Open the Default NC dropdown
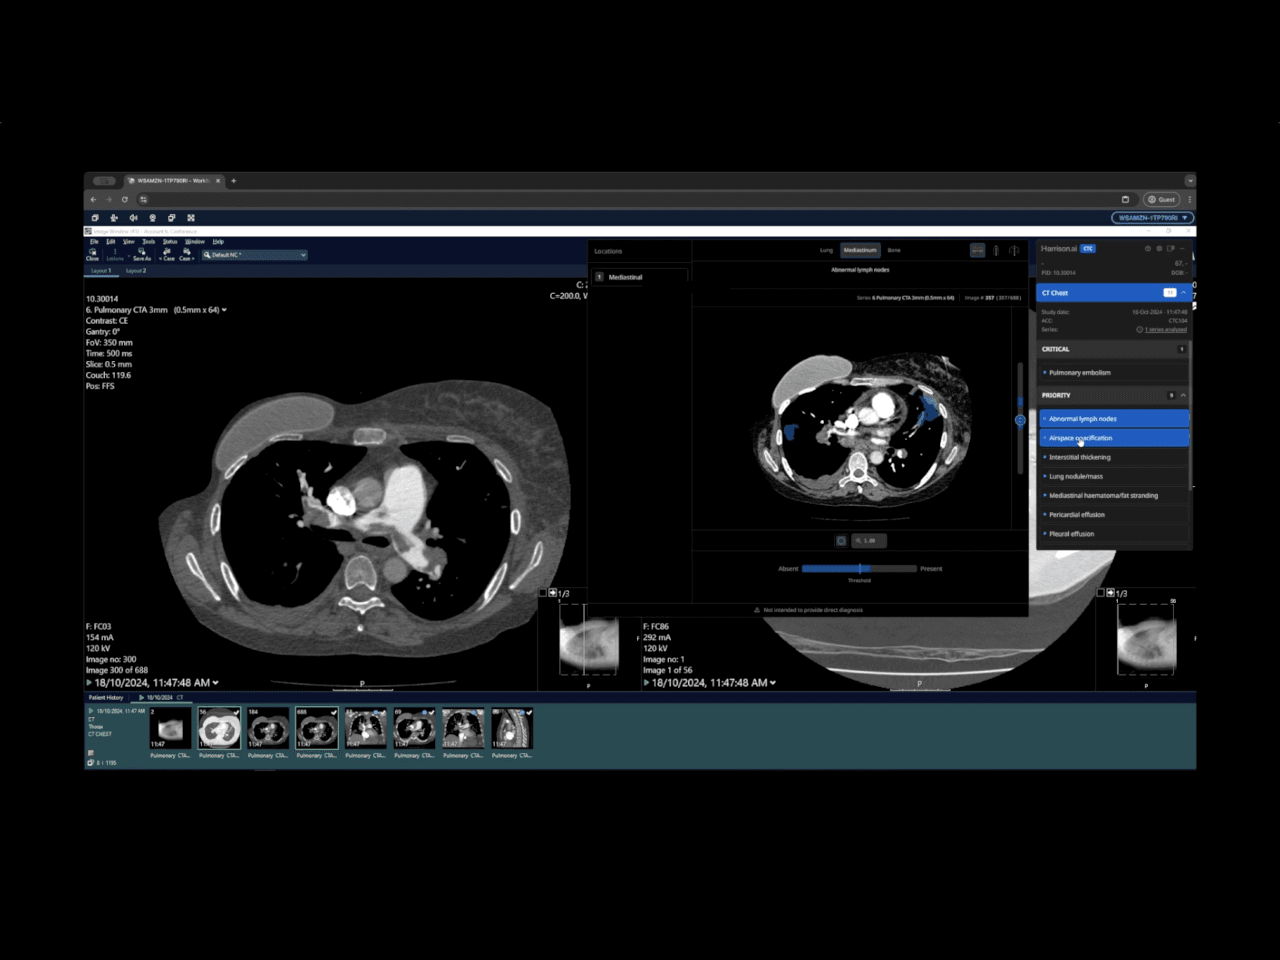This screenshot has width=1280, height=960. (302, 255)
